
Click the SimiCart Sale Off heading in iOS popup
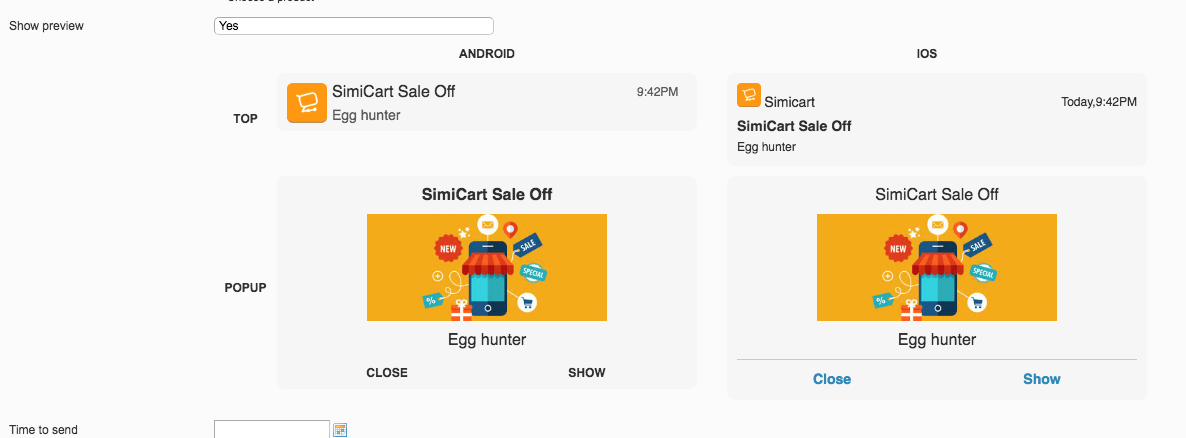coord(937,194)
